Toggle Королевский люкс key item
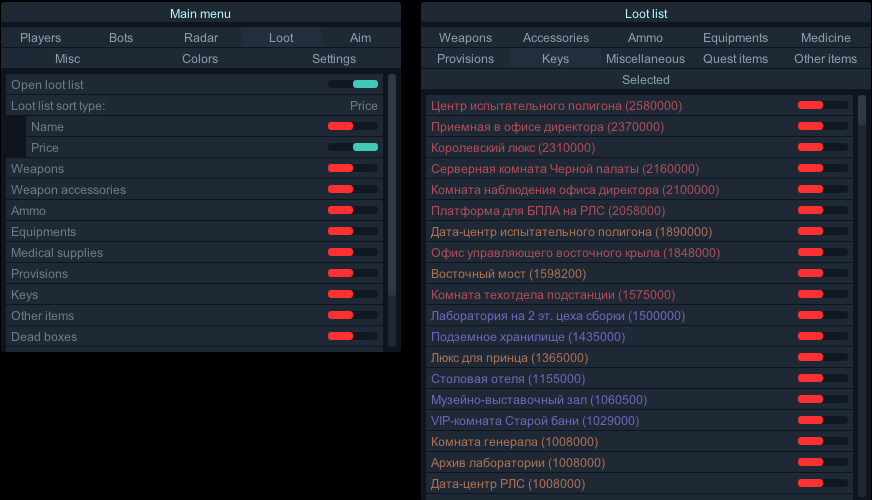Viewport: 872px width, 500px height. click(822, 148)
